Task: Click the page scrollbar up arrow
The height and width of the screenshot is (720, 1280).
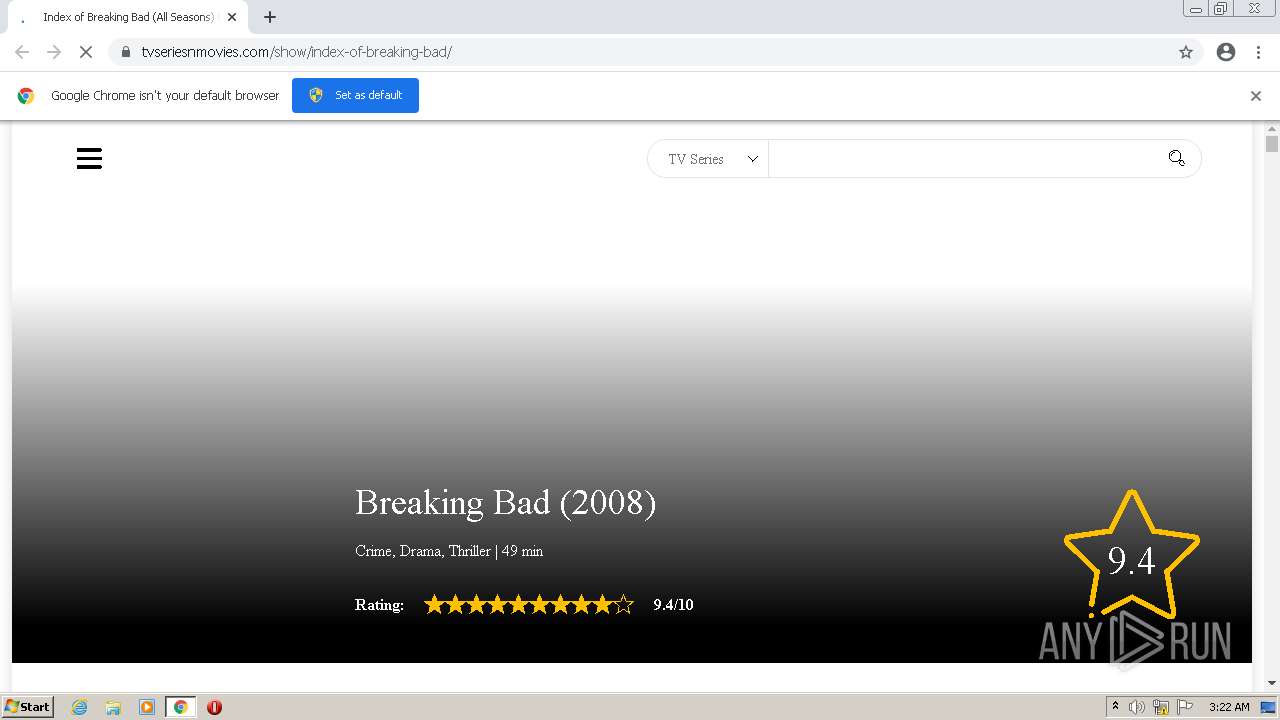Action: [1272, 129]
